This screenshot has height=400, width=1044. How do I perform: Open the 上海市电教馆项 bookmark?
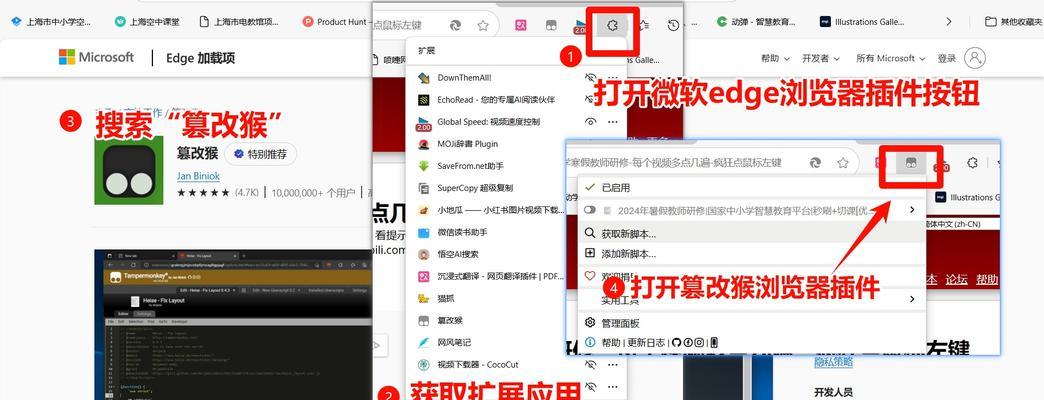point(239,21)
